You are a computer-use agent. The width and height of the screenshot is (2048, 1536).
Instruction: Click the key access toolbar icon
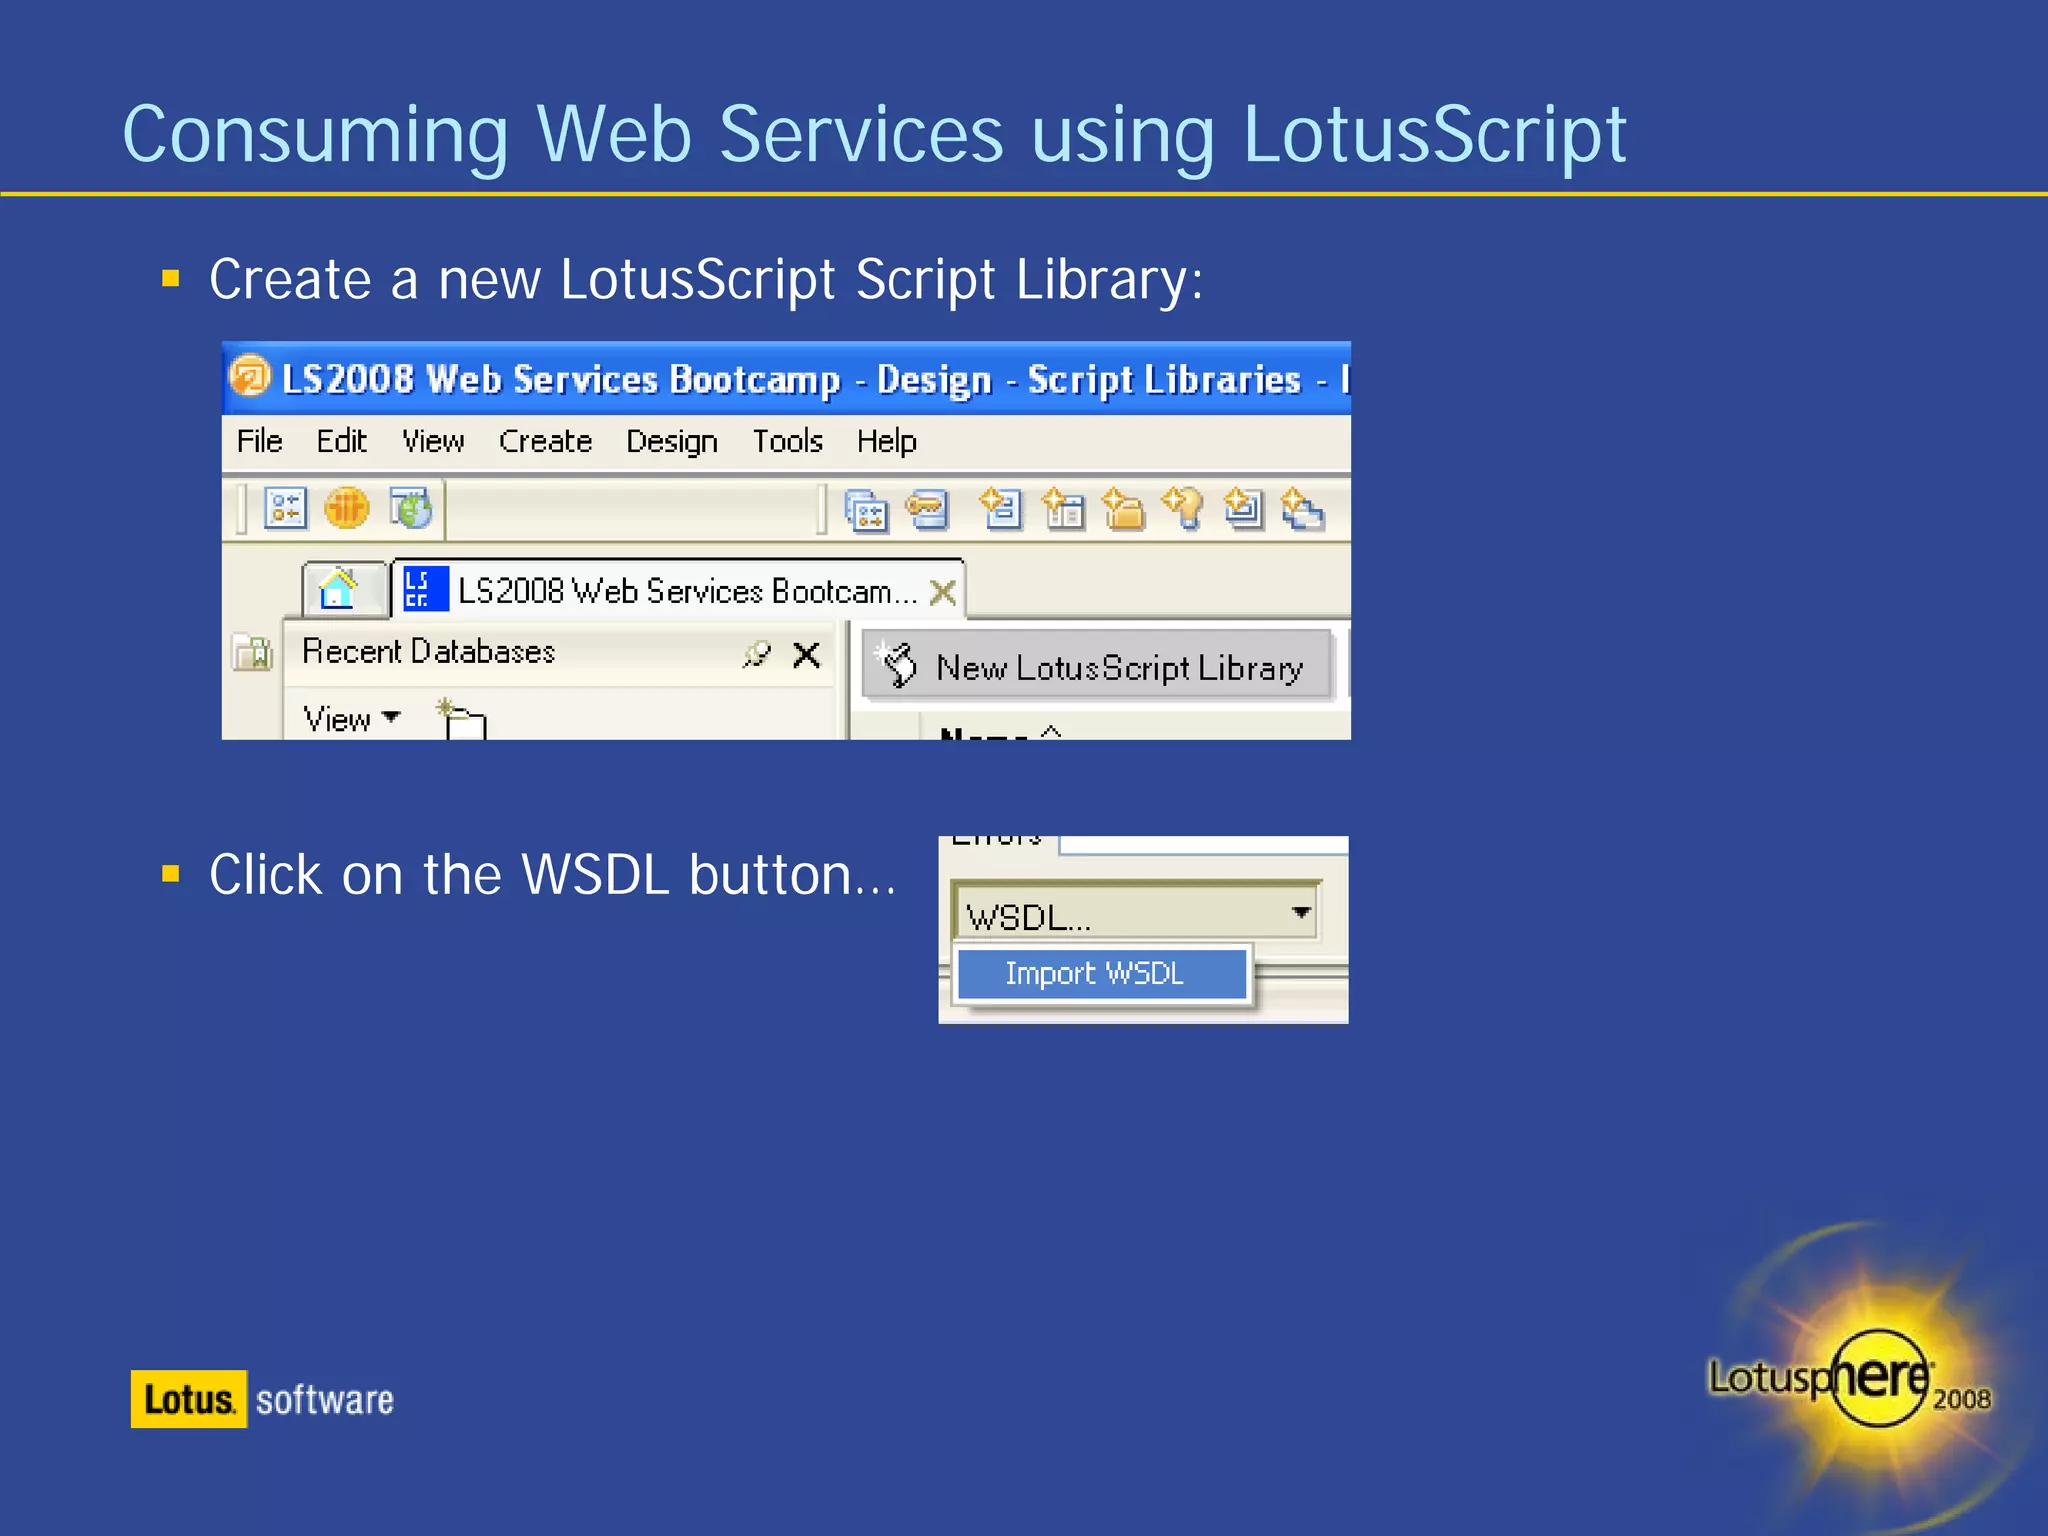(x=927, y=510)
